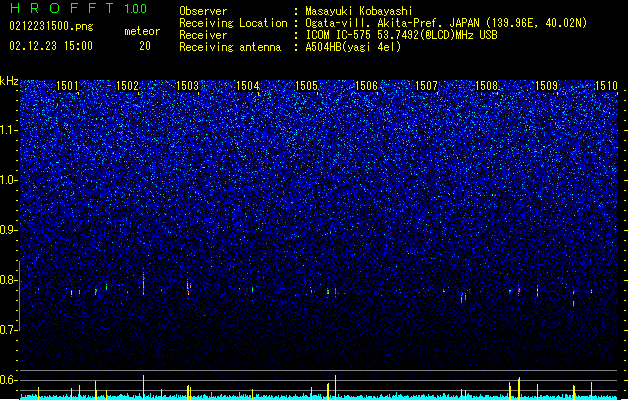This screenshot has width=629, height=400.
Task: Click the 0.8 kHz axis label
Action: coord(9,280)
